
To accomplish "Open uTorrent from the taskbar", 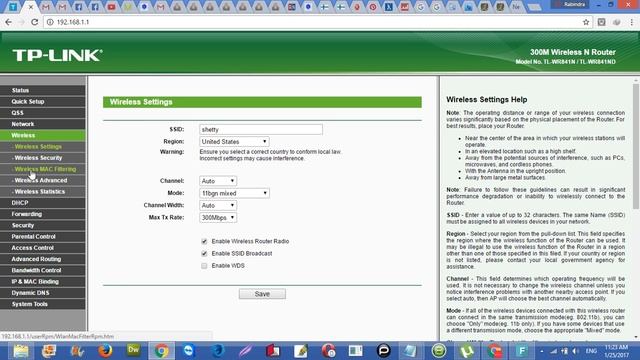I will click(x=467, y=351).
